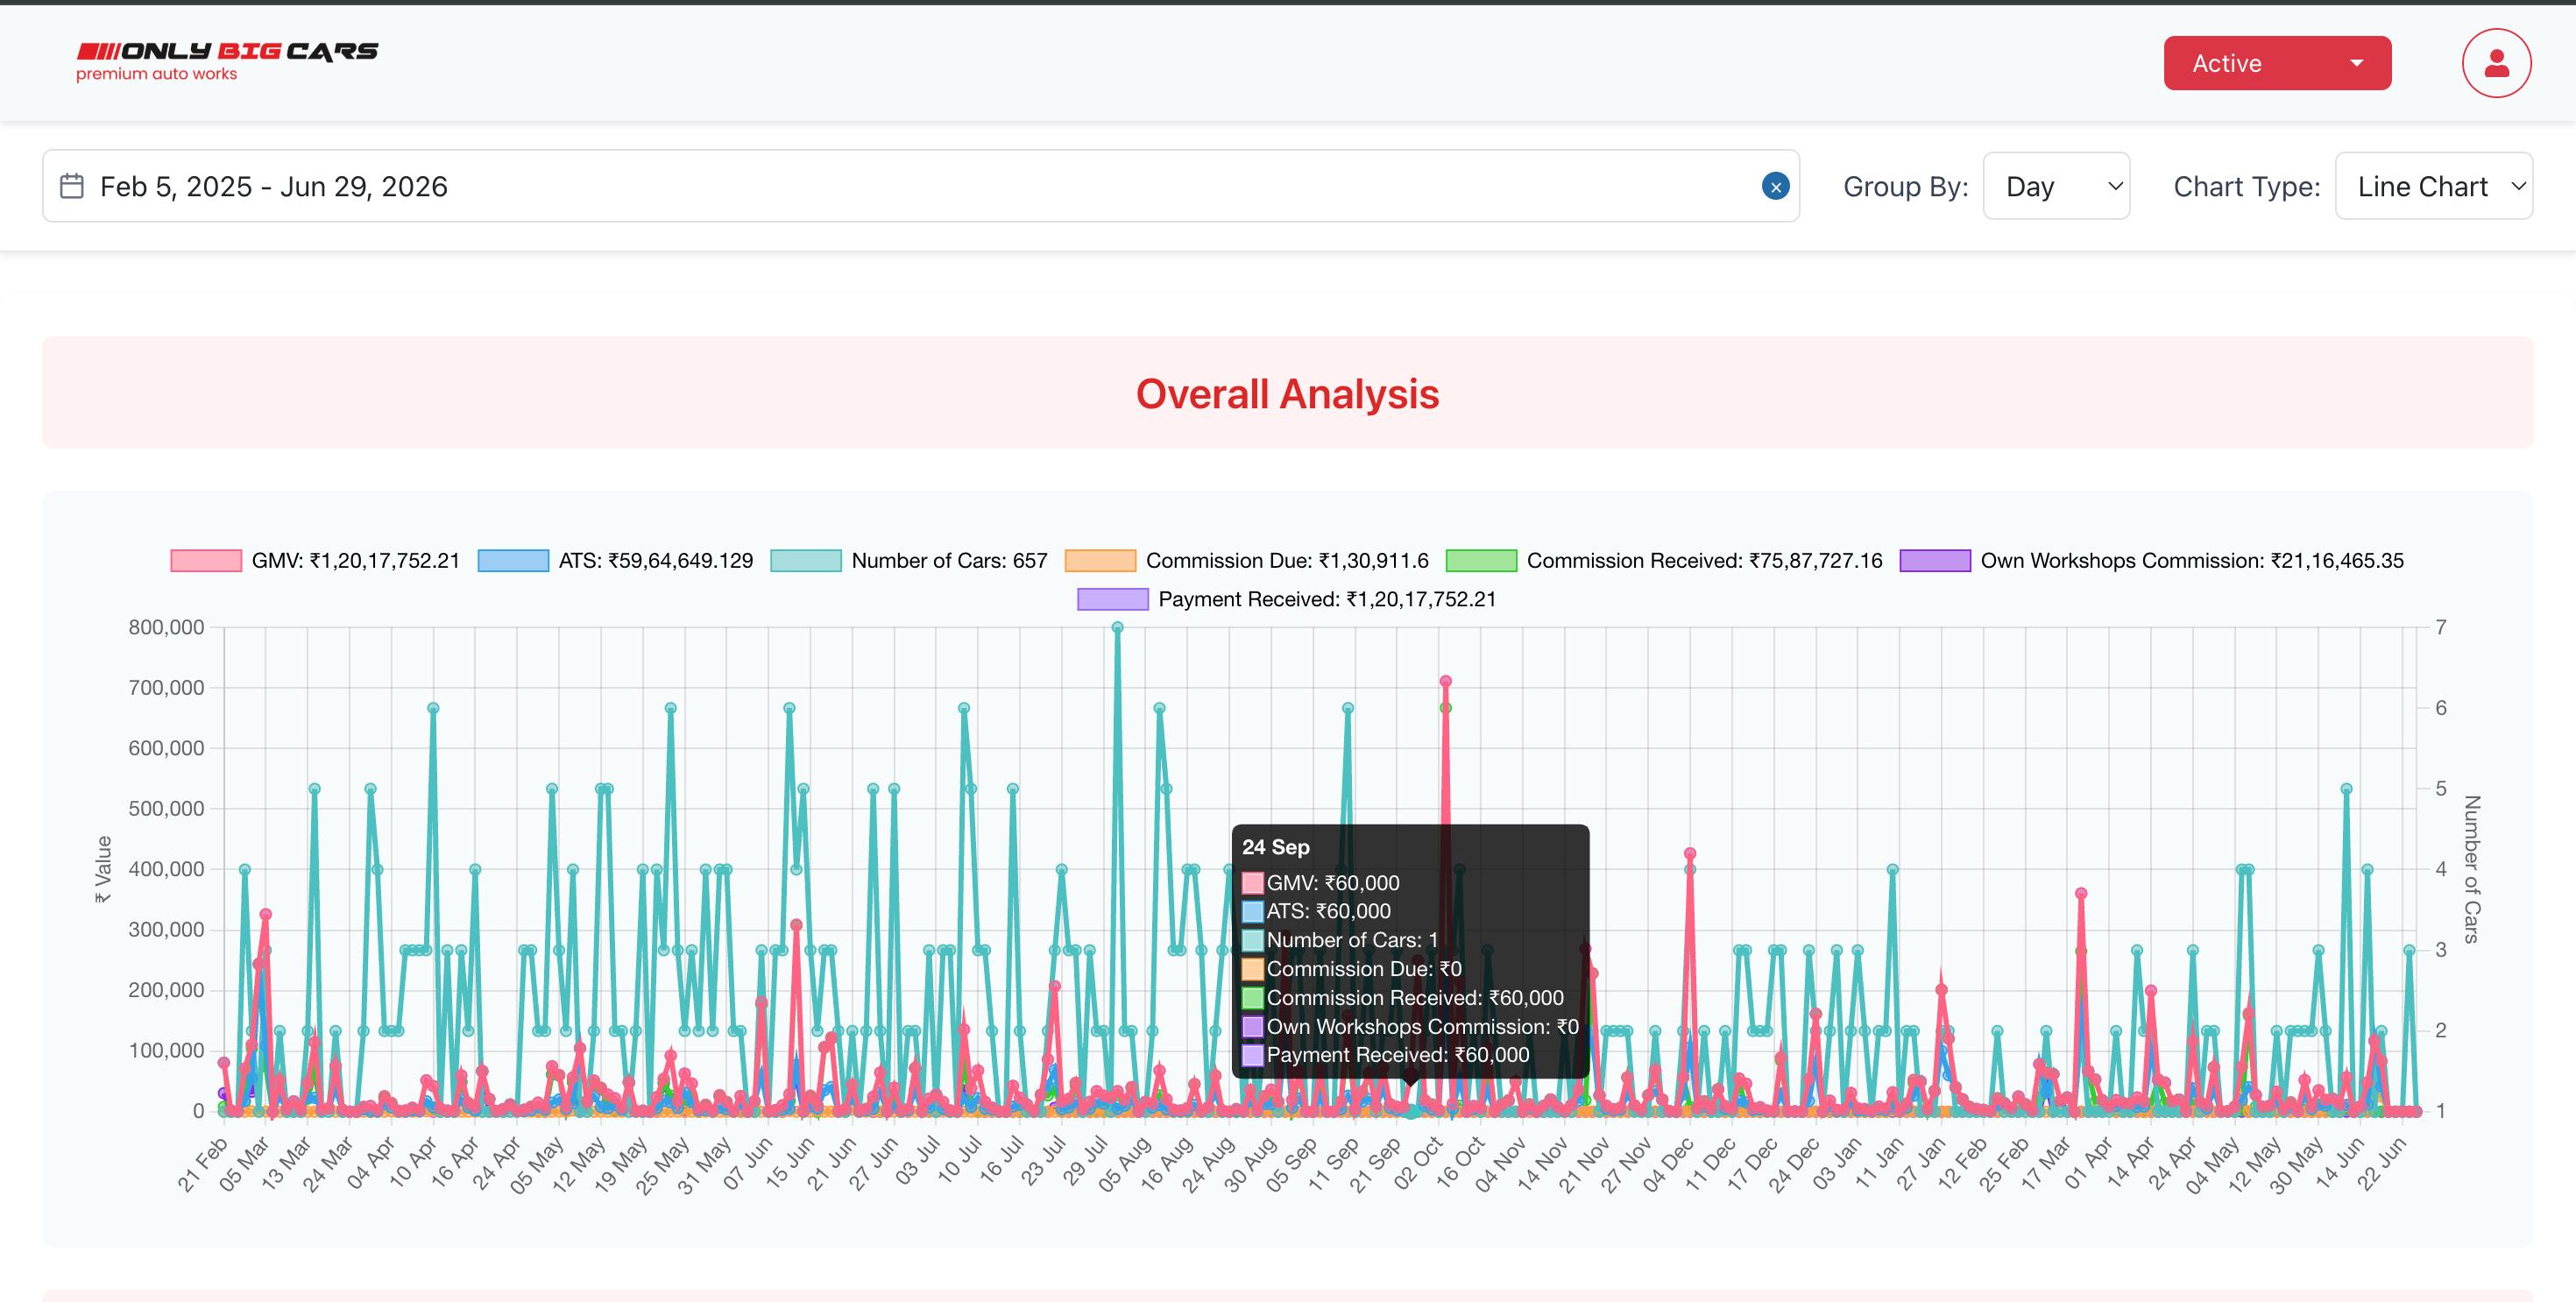Click the calendar icon in date field
The height and width of the screenshot is (1302, 2576).
point(72,186)
